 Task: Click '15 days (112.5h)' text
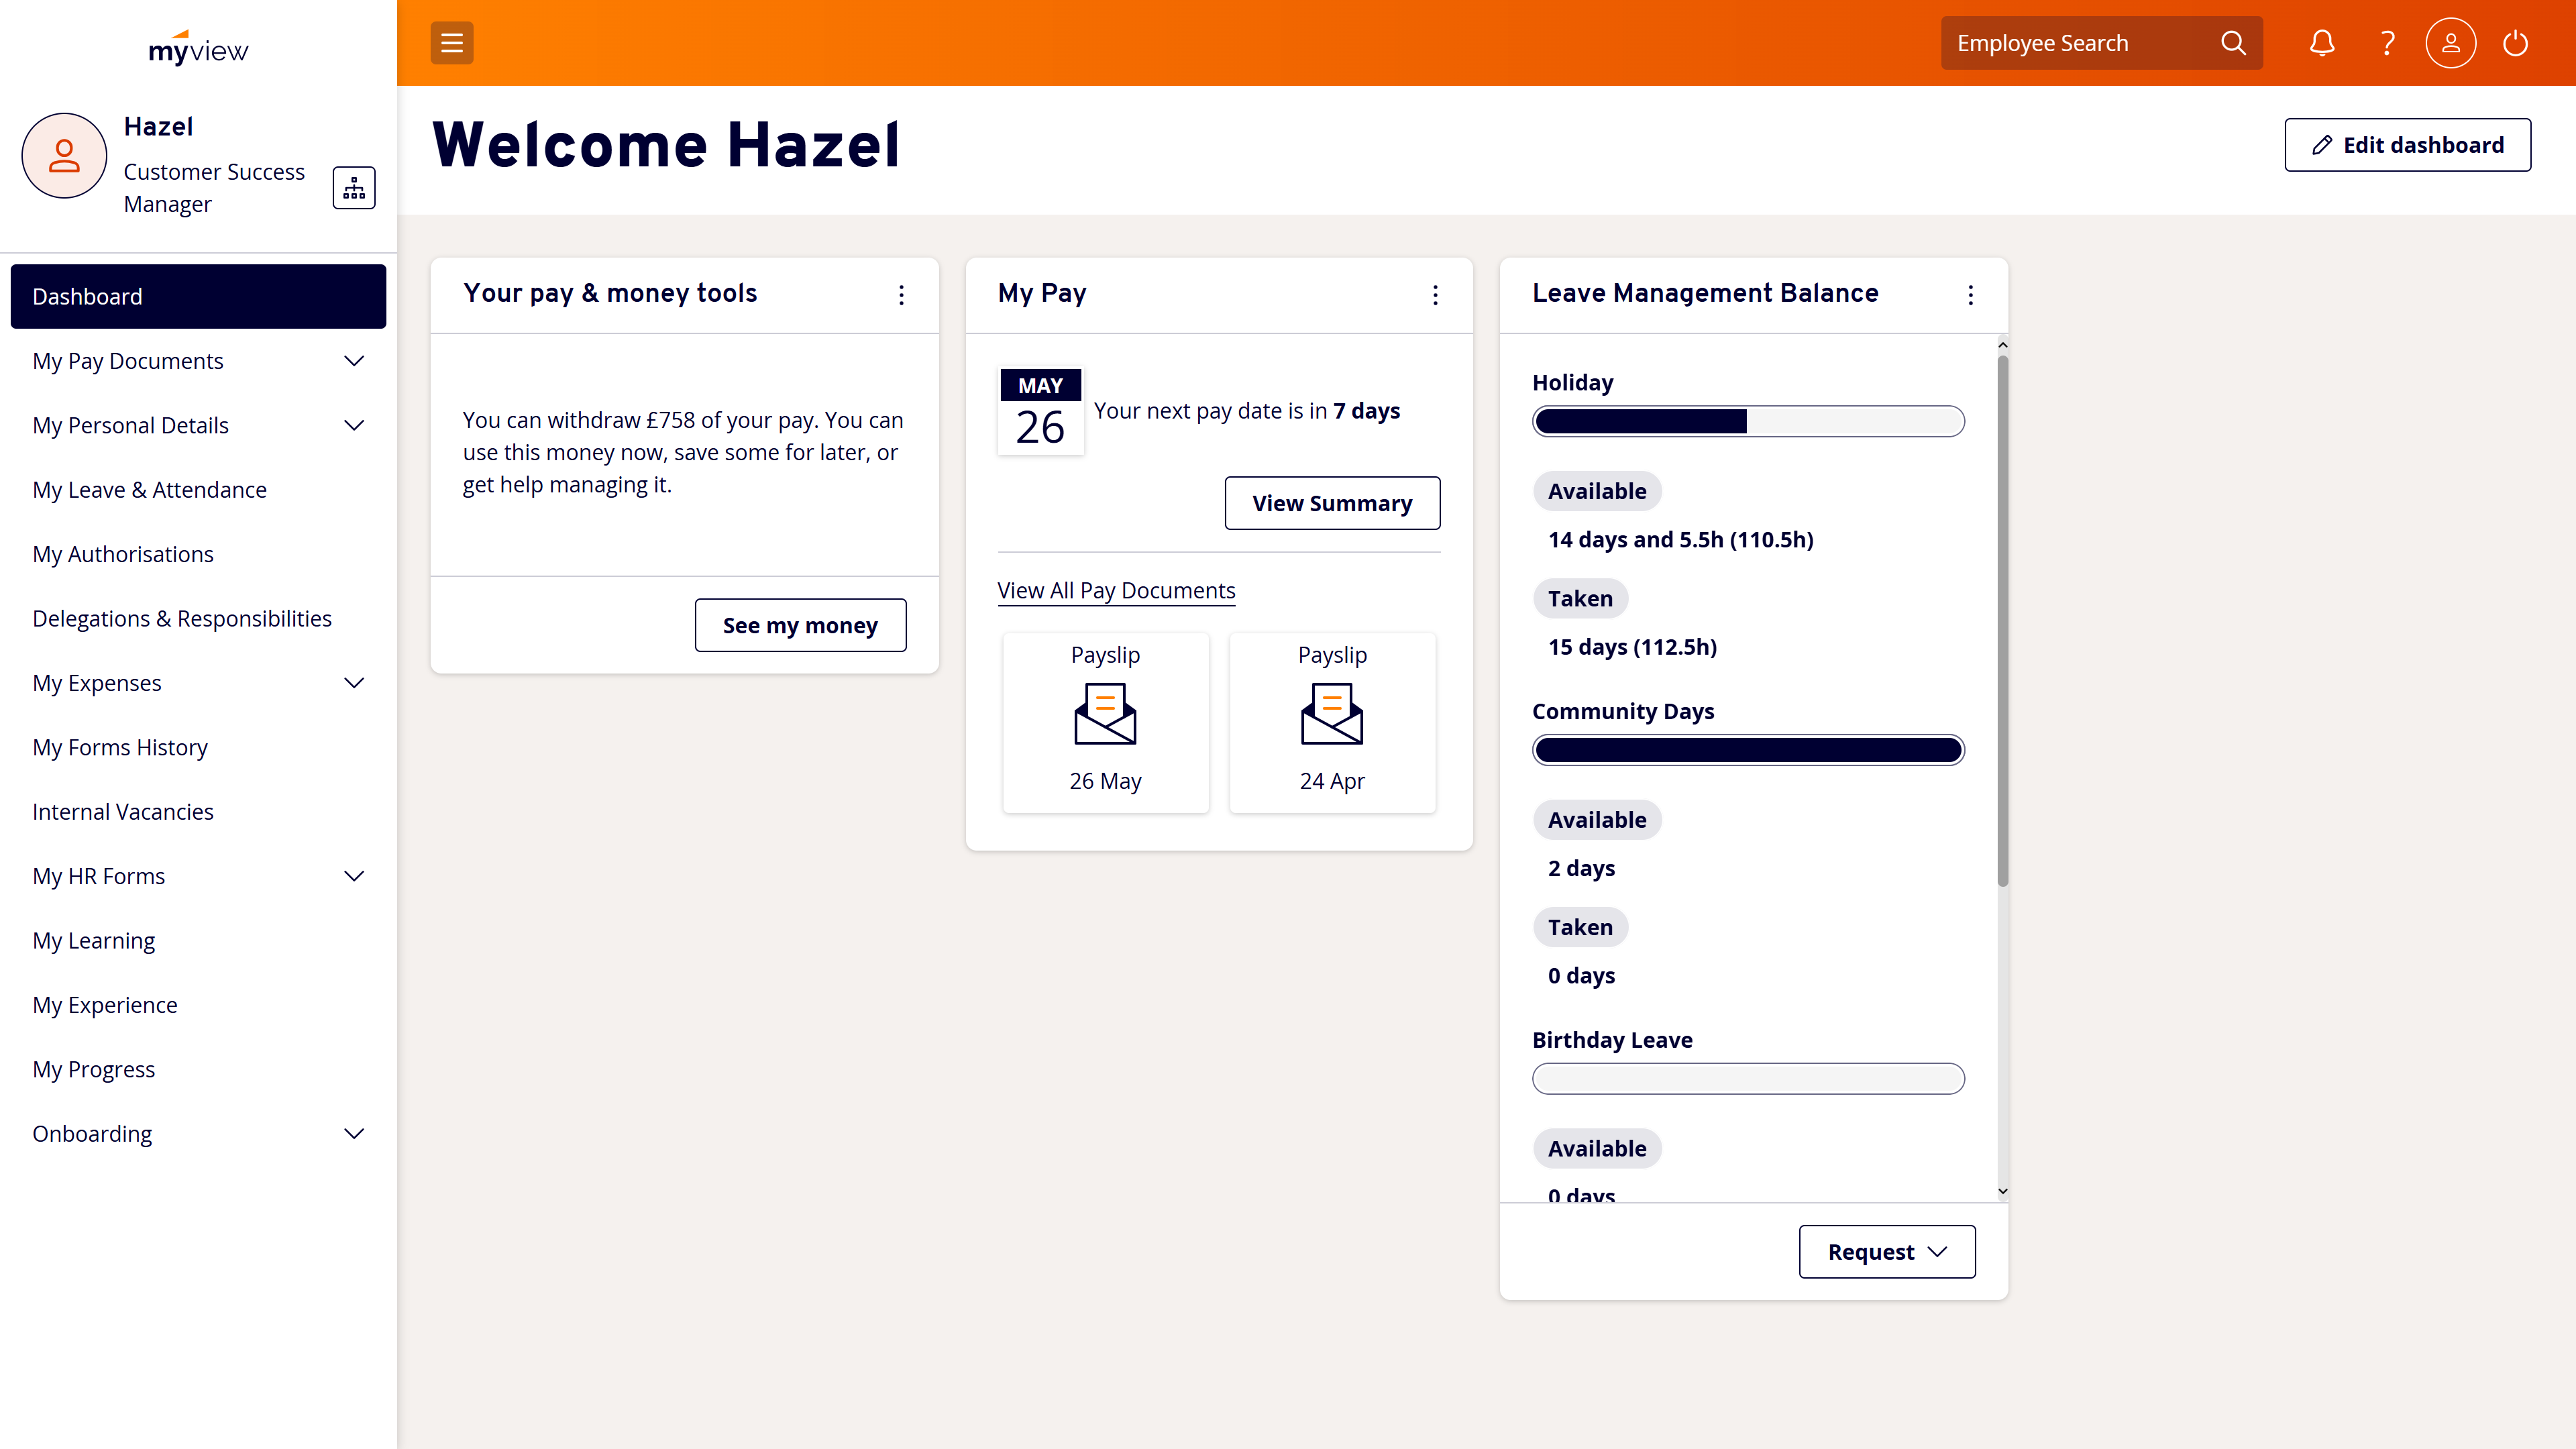(x=1632, y=647)
